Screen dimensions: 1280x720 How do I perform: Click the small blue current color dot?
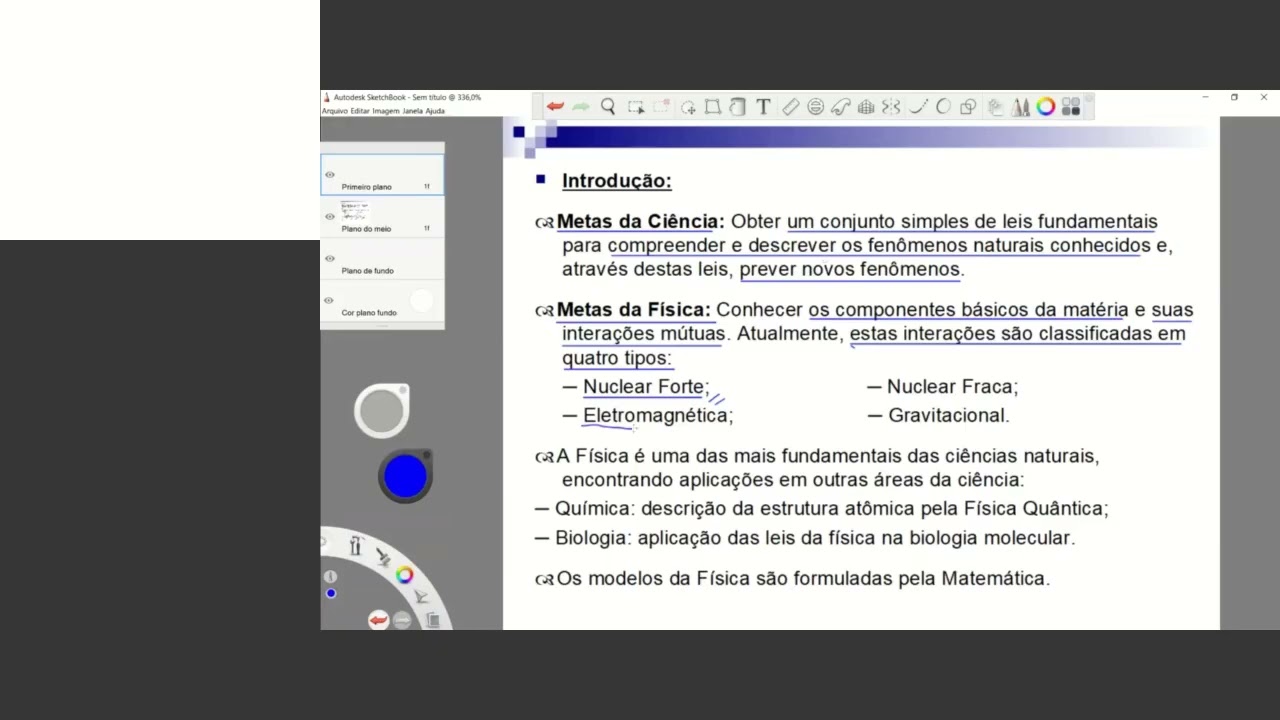click(x=331, y=594)
